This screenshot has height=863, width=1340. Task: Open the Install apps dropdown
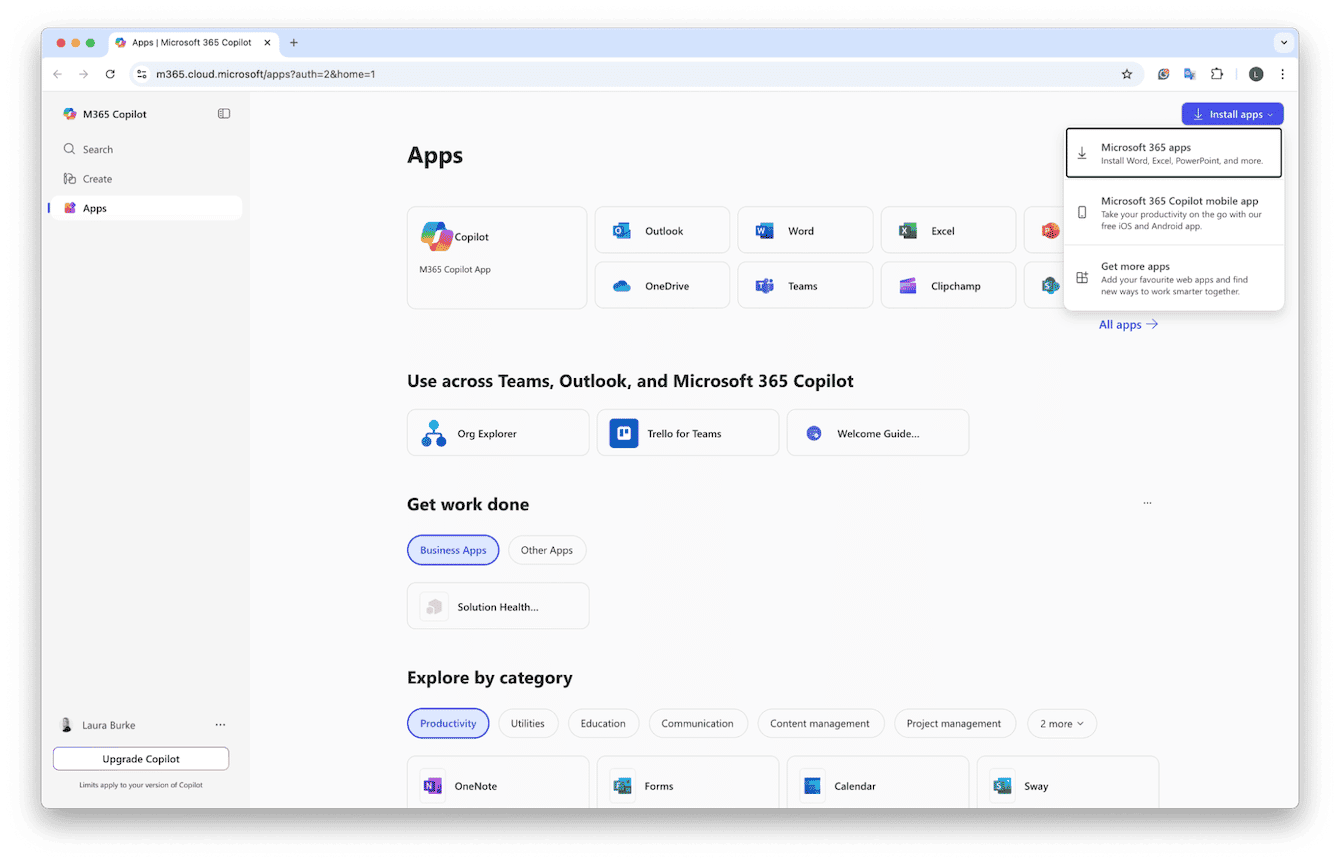pos(1232,113)
